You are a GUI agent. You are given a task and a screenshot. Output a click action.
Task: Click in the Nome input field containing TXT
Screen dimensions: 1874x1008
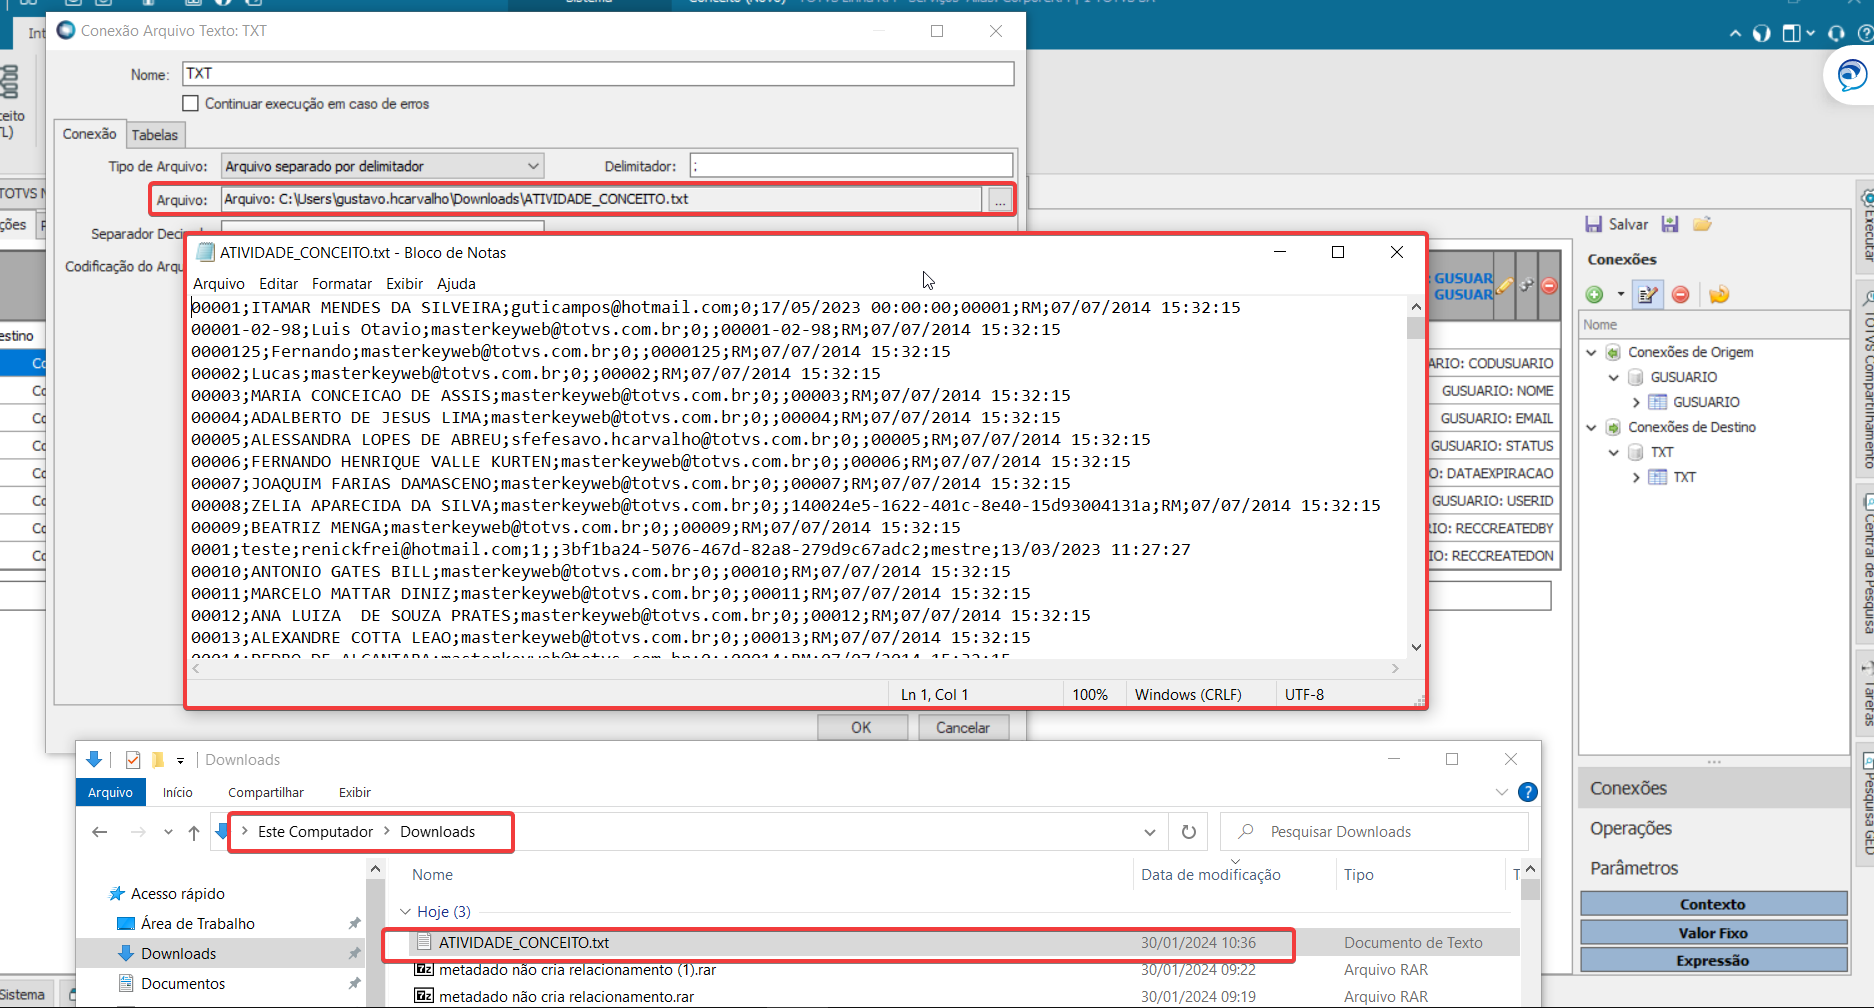[x=598, y=74]
